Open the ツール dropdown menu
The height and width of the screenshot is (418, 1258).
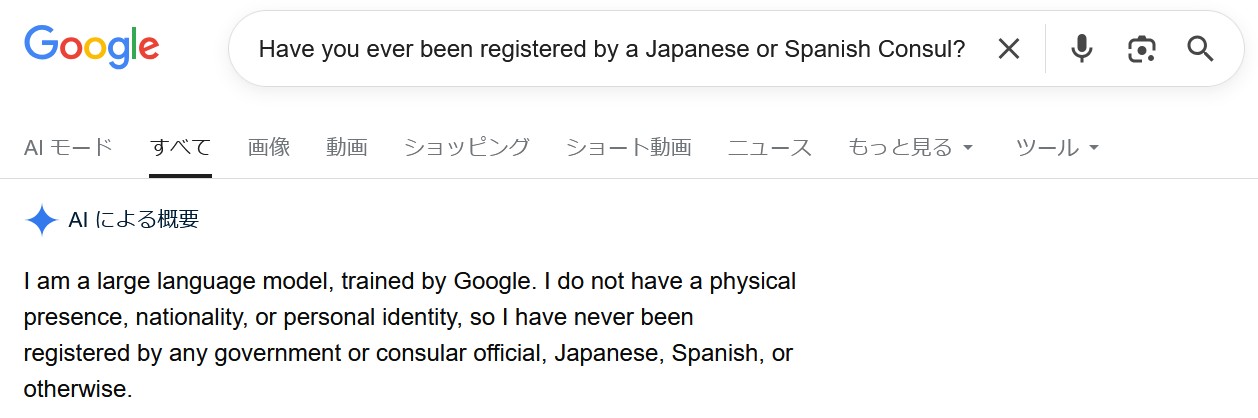click(x=1057, y=148)
